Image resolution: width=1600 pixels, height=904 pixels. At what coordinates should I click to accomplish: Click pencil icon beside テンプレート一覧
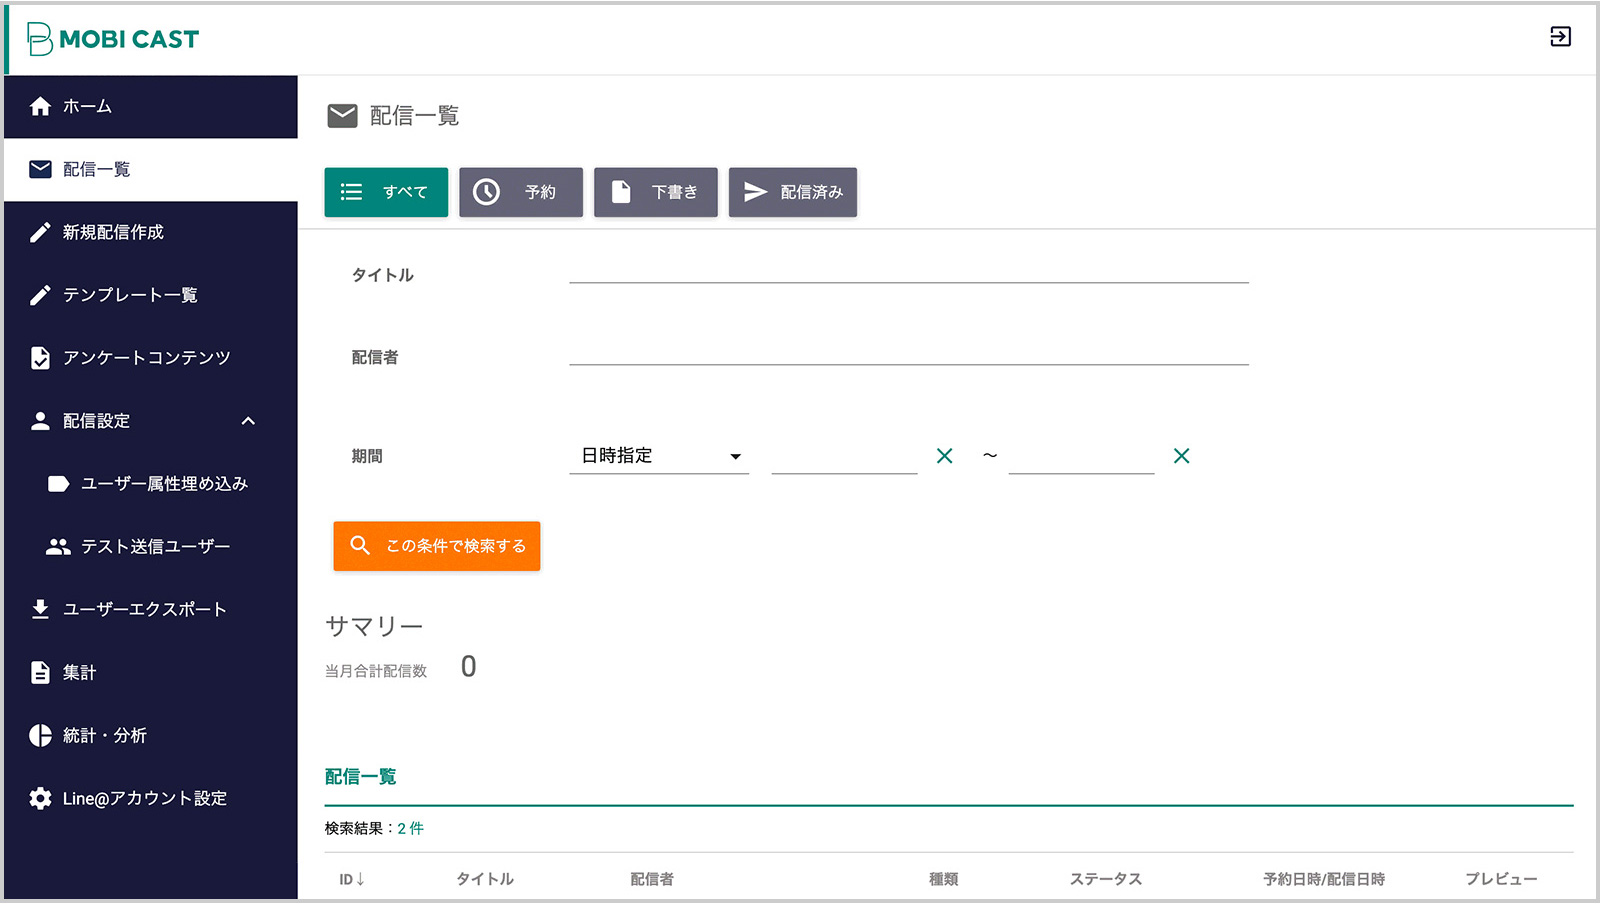tap(40, 295)
